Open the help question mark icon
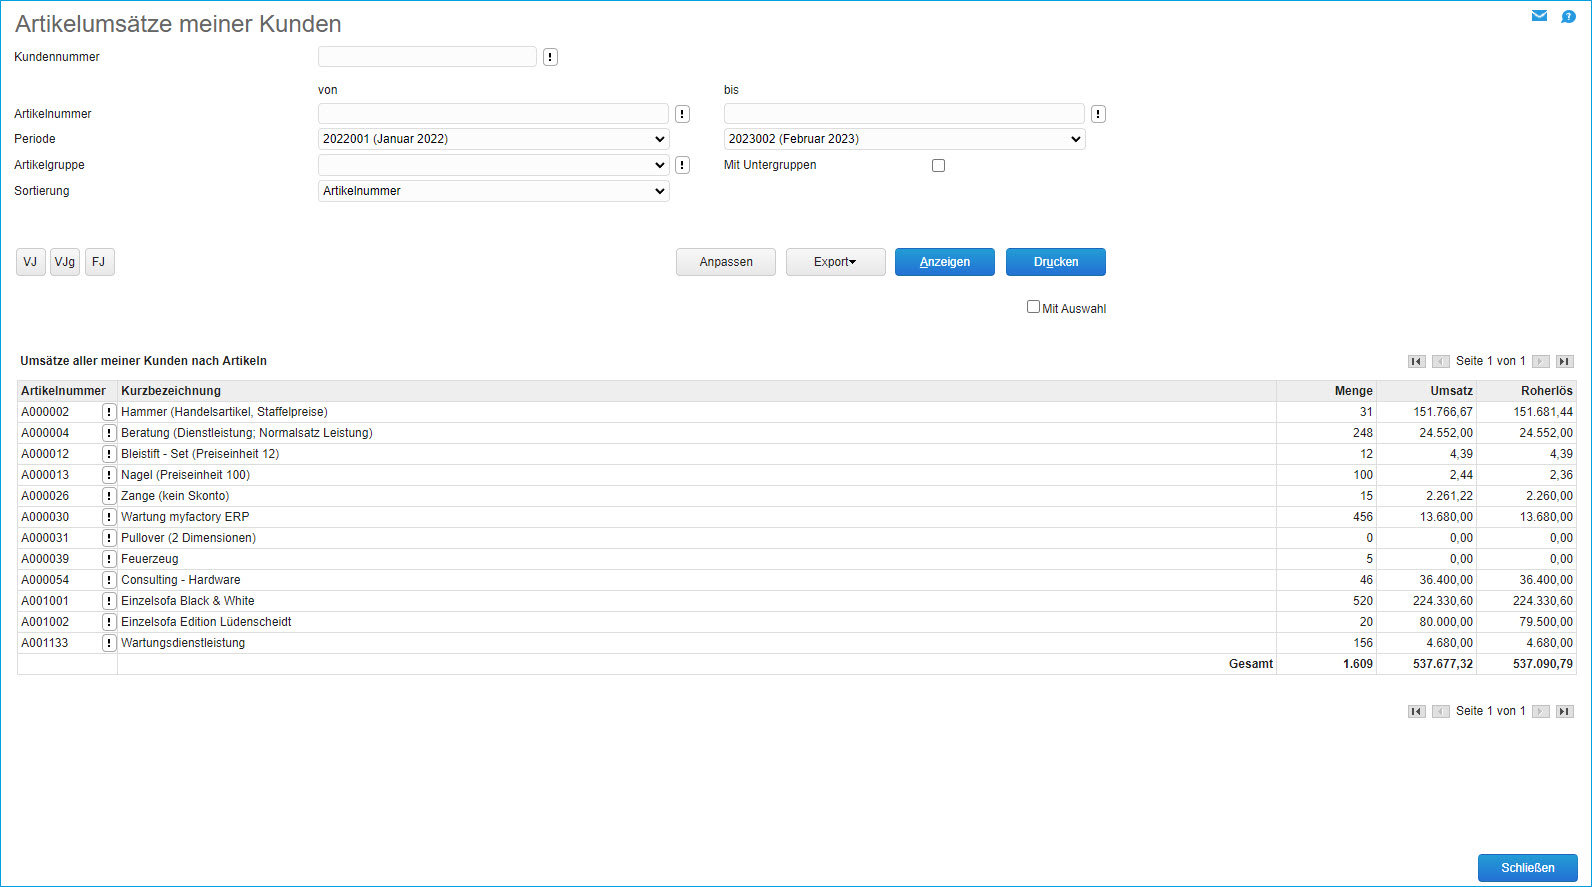This screenshot has width=1592, height=887. click(1568, 16)
